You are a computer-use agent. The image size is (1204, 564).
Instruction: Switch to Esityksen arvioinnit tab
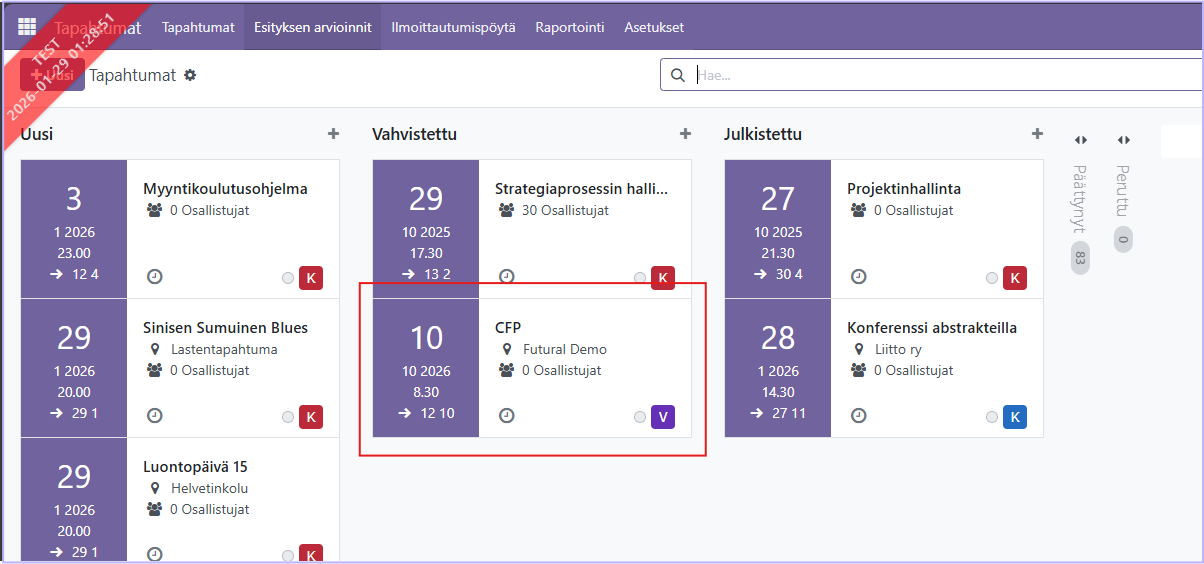pos(312,27)
